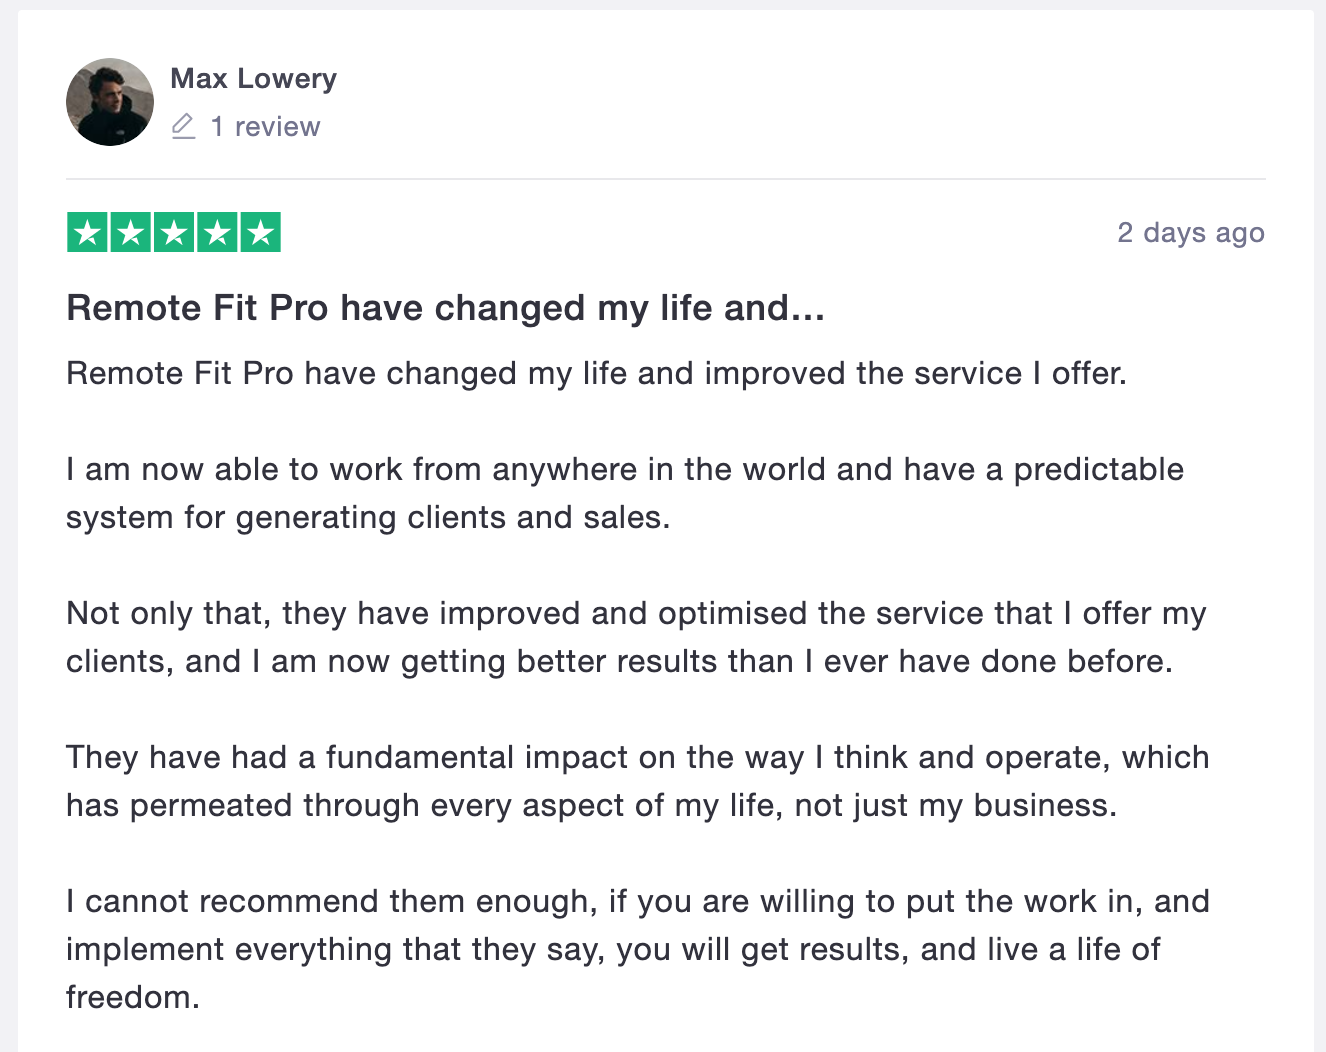Click the line starting "They have had a fundamental impact"
The width and height of the screenshot is (1326, 1052).
[x=637, y=757]
